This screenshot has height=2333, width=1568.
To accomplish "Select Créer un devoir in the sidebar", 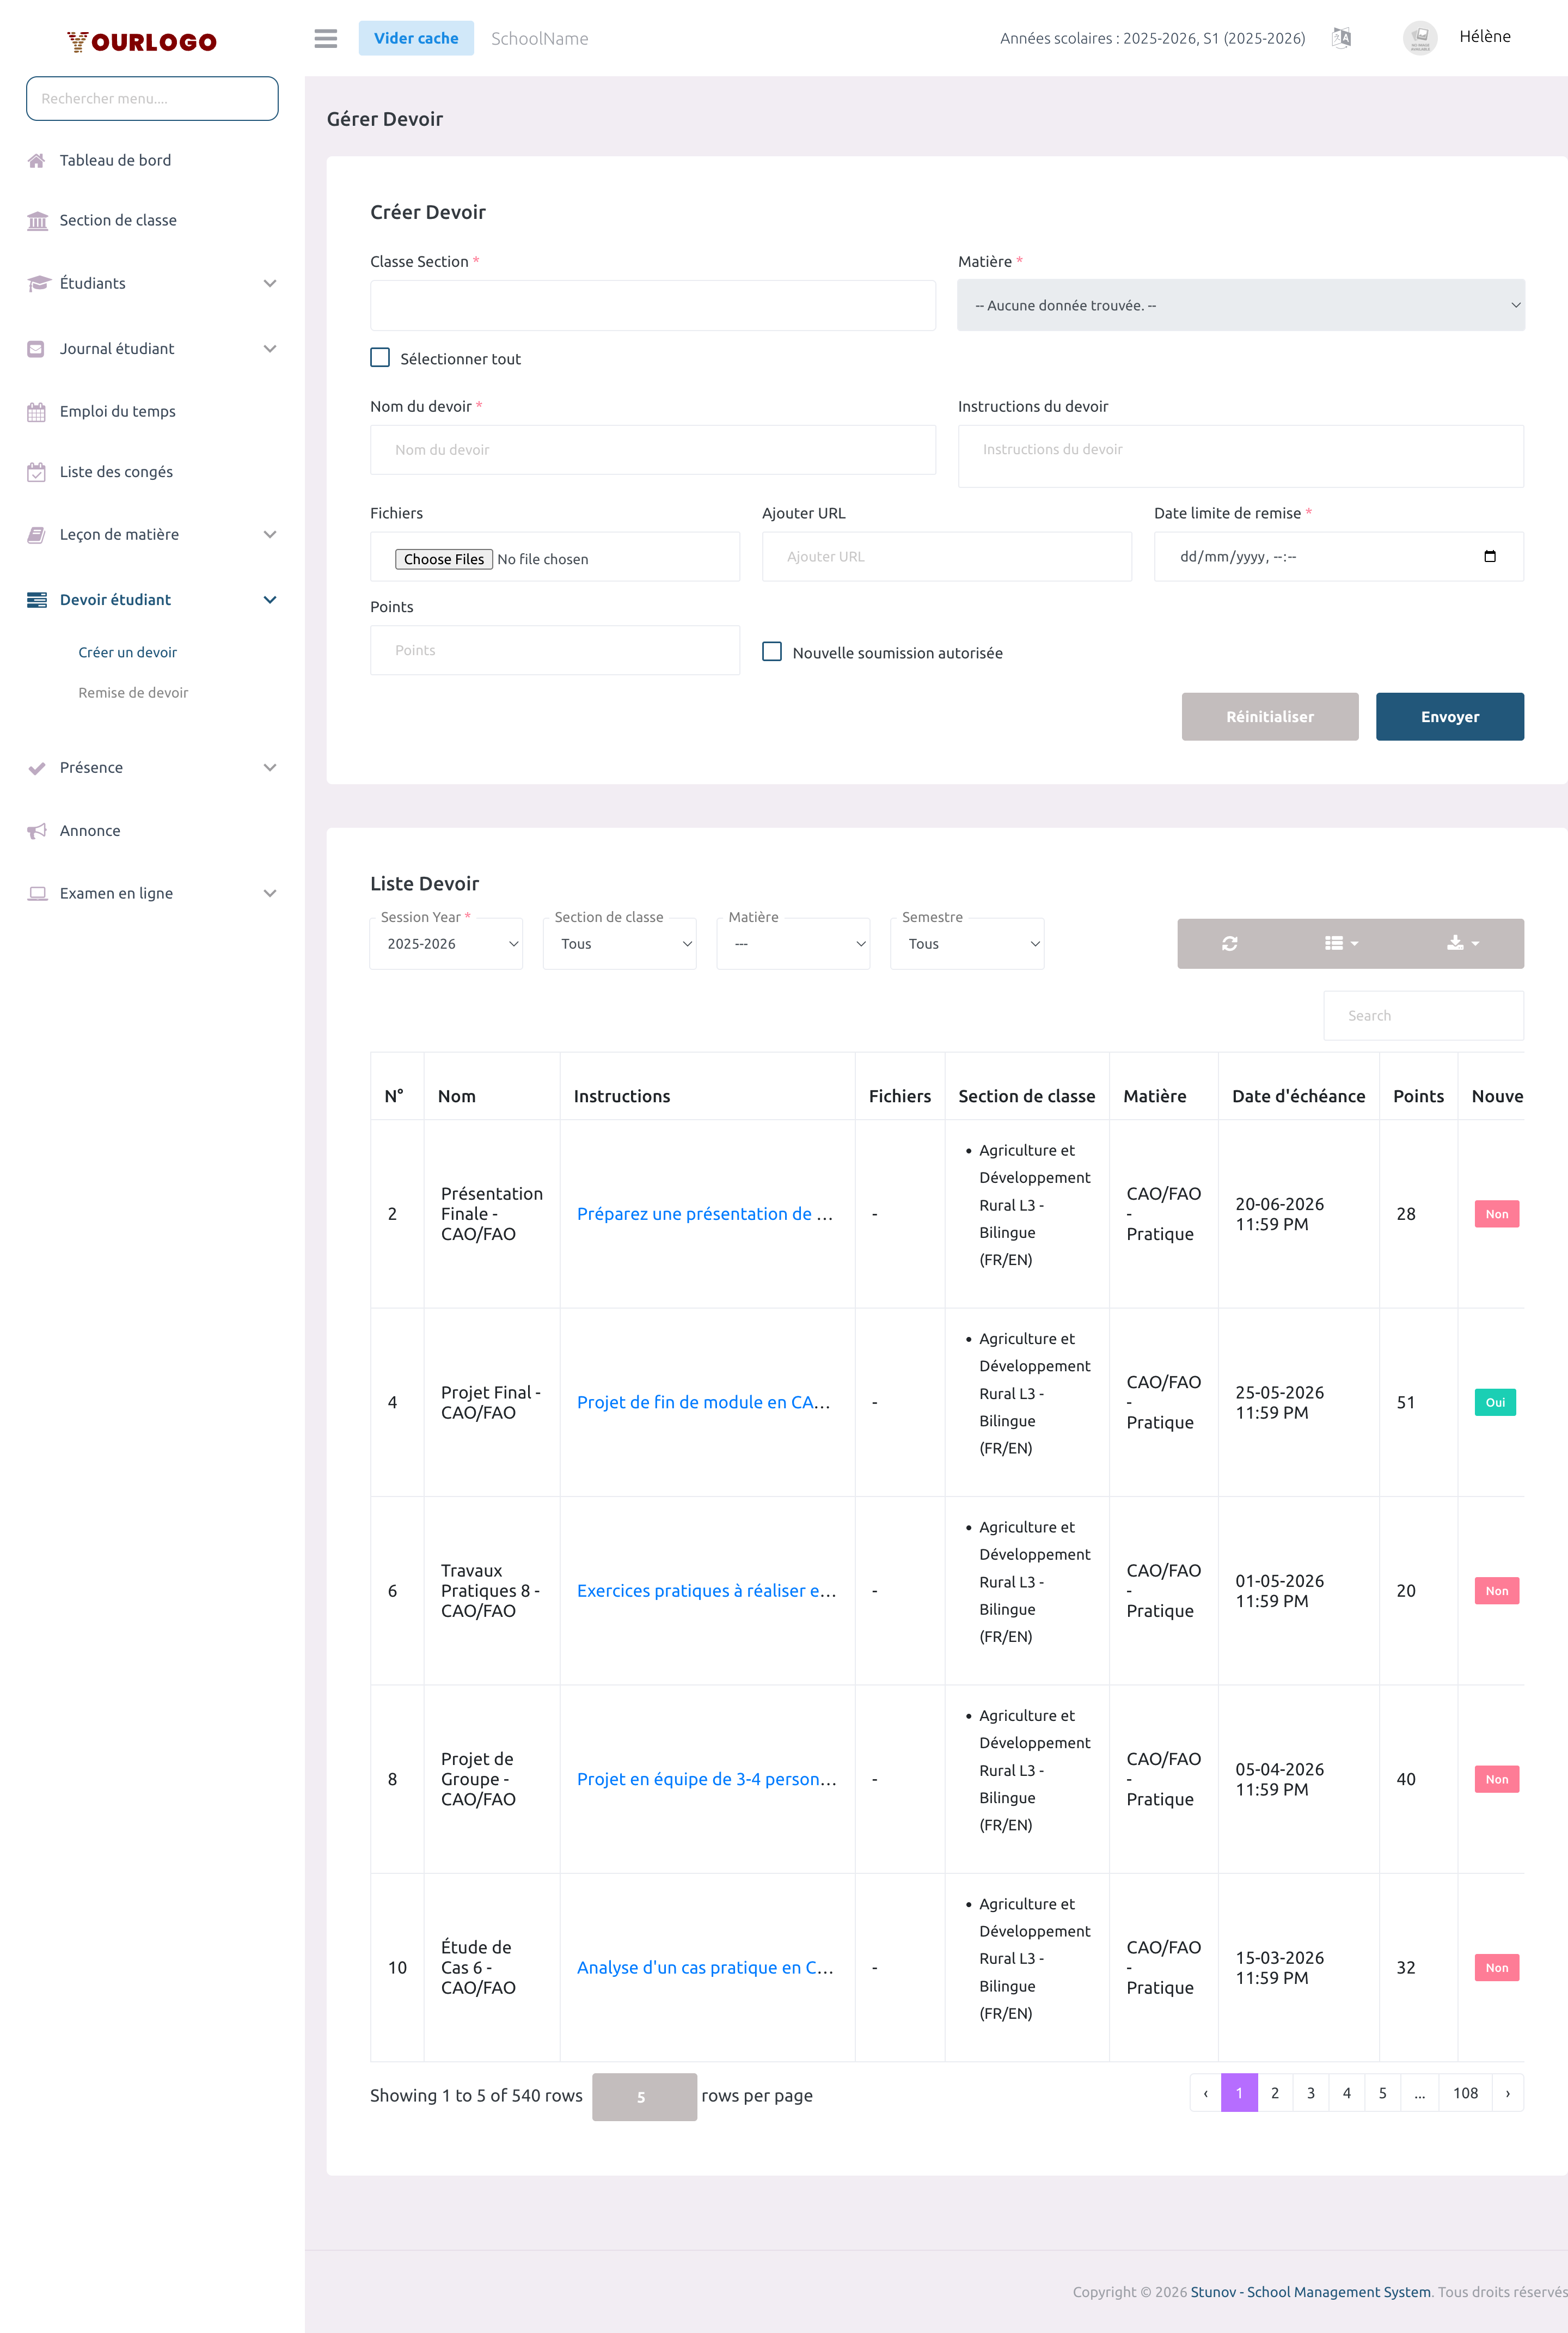I will coord(127,651).
